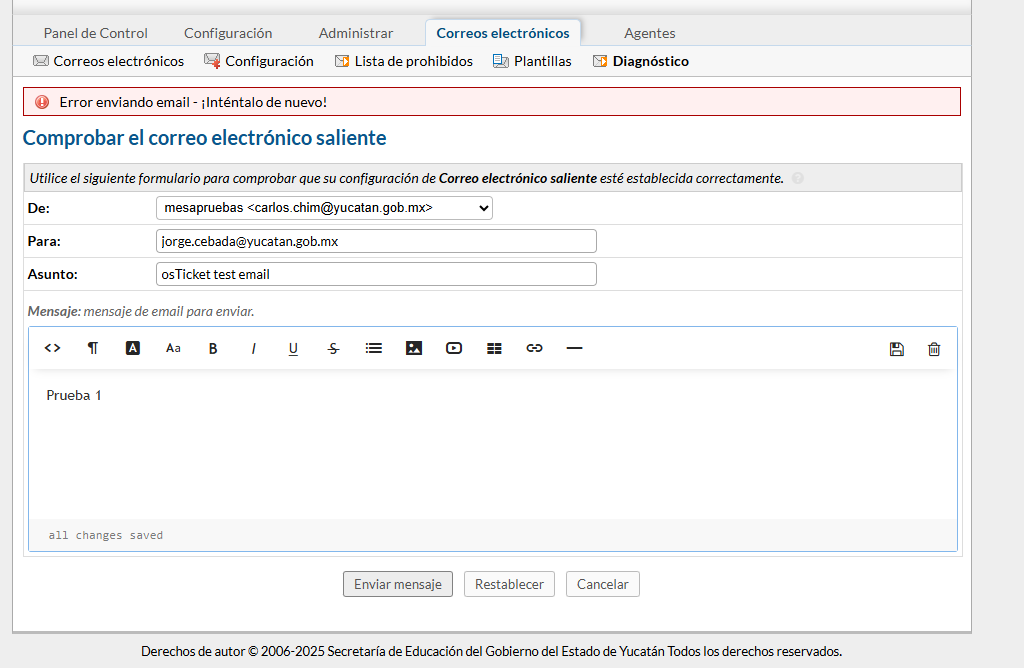Viewport: 1024px width, 668px height.
Task: Insert a video into the message
Action: (x=454, y=348)
